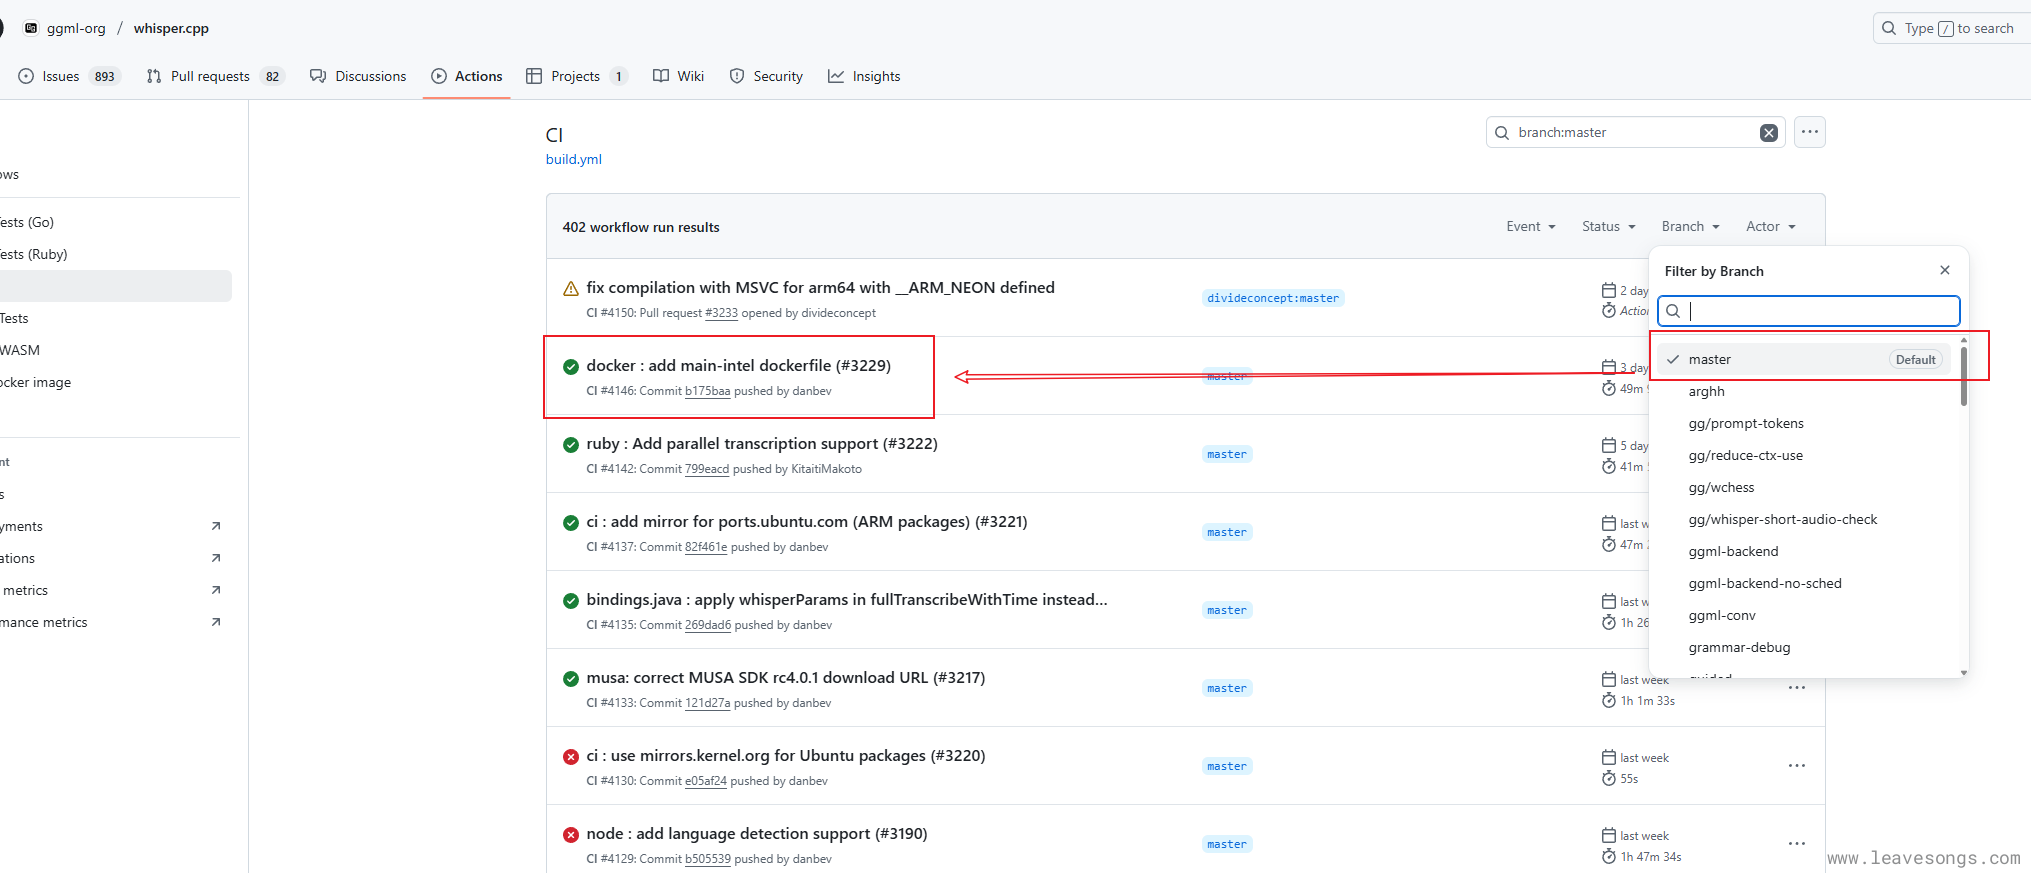Pick gg/prompt-tokens branch in the list
The image size is (2031, 873).
(1745, 424)
